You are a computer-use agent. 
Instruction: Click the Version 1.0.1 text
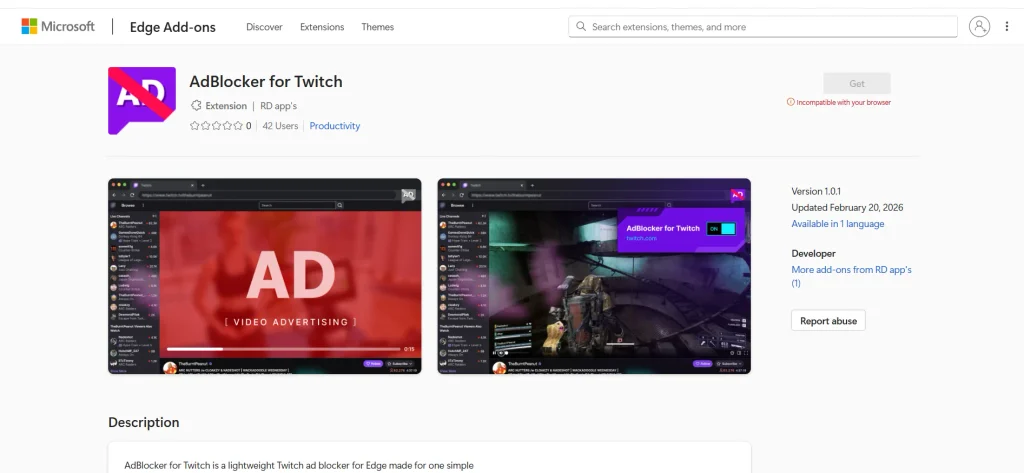(x=816, y=191)
